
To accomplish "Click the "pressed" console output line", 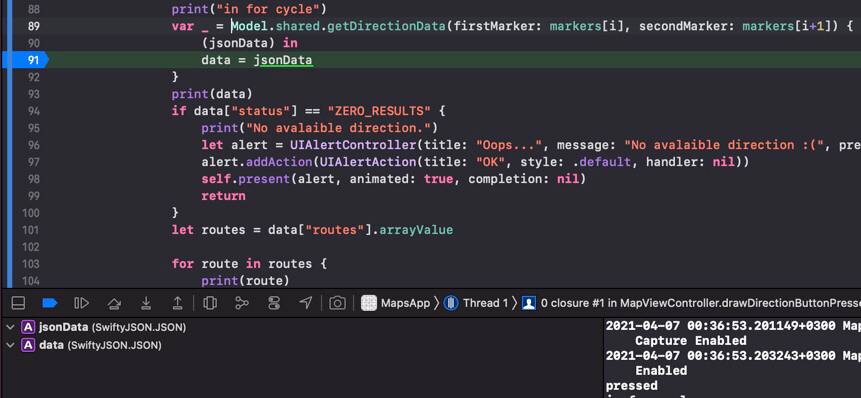I will (x=631, y=385).
